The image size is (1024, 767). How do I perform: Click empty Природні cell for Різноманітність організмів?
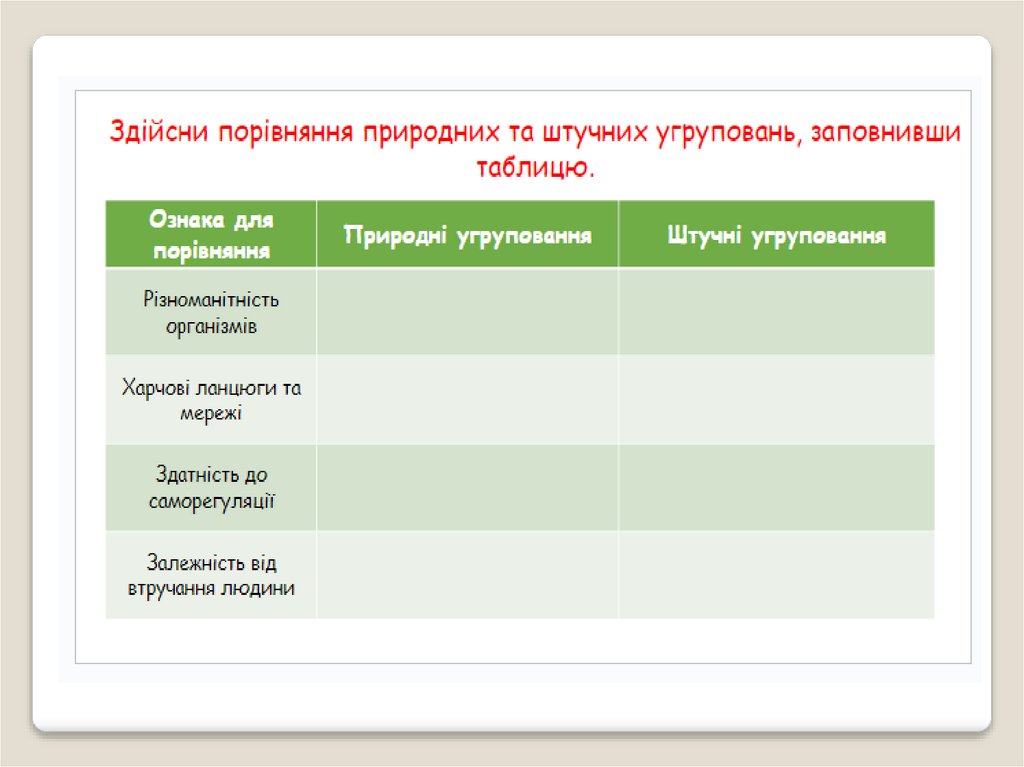coord(468,312)
